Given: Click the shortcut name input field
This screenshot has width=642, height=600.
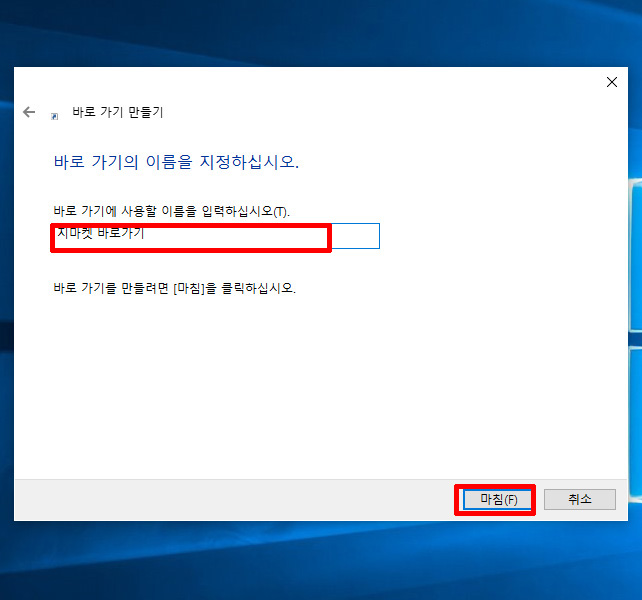Looking at the screenshot, I should [x=216, y=236].
